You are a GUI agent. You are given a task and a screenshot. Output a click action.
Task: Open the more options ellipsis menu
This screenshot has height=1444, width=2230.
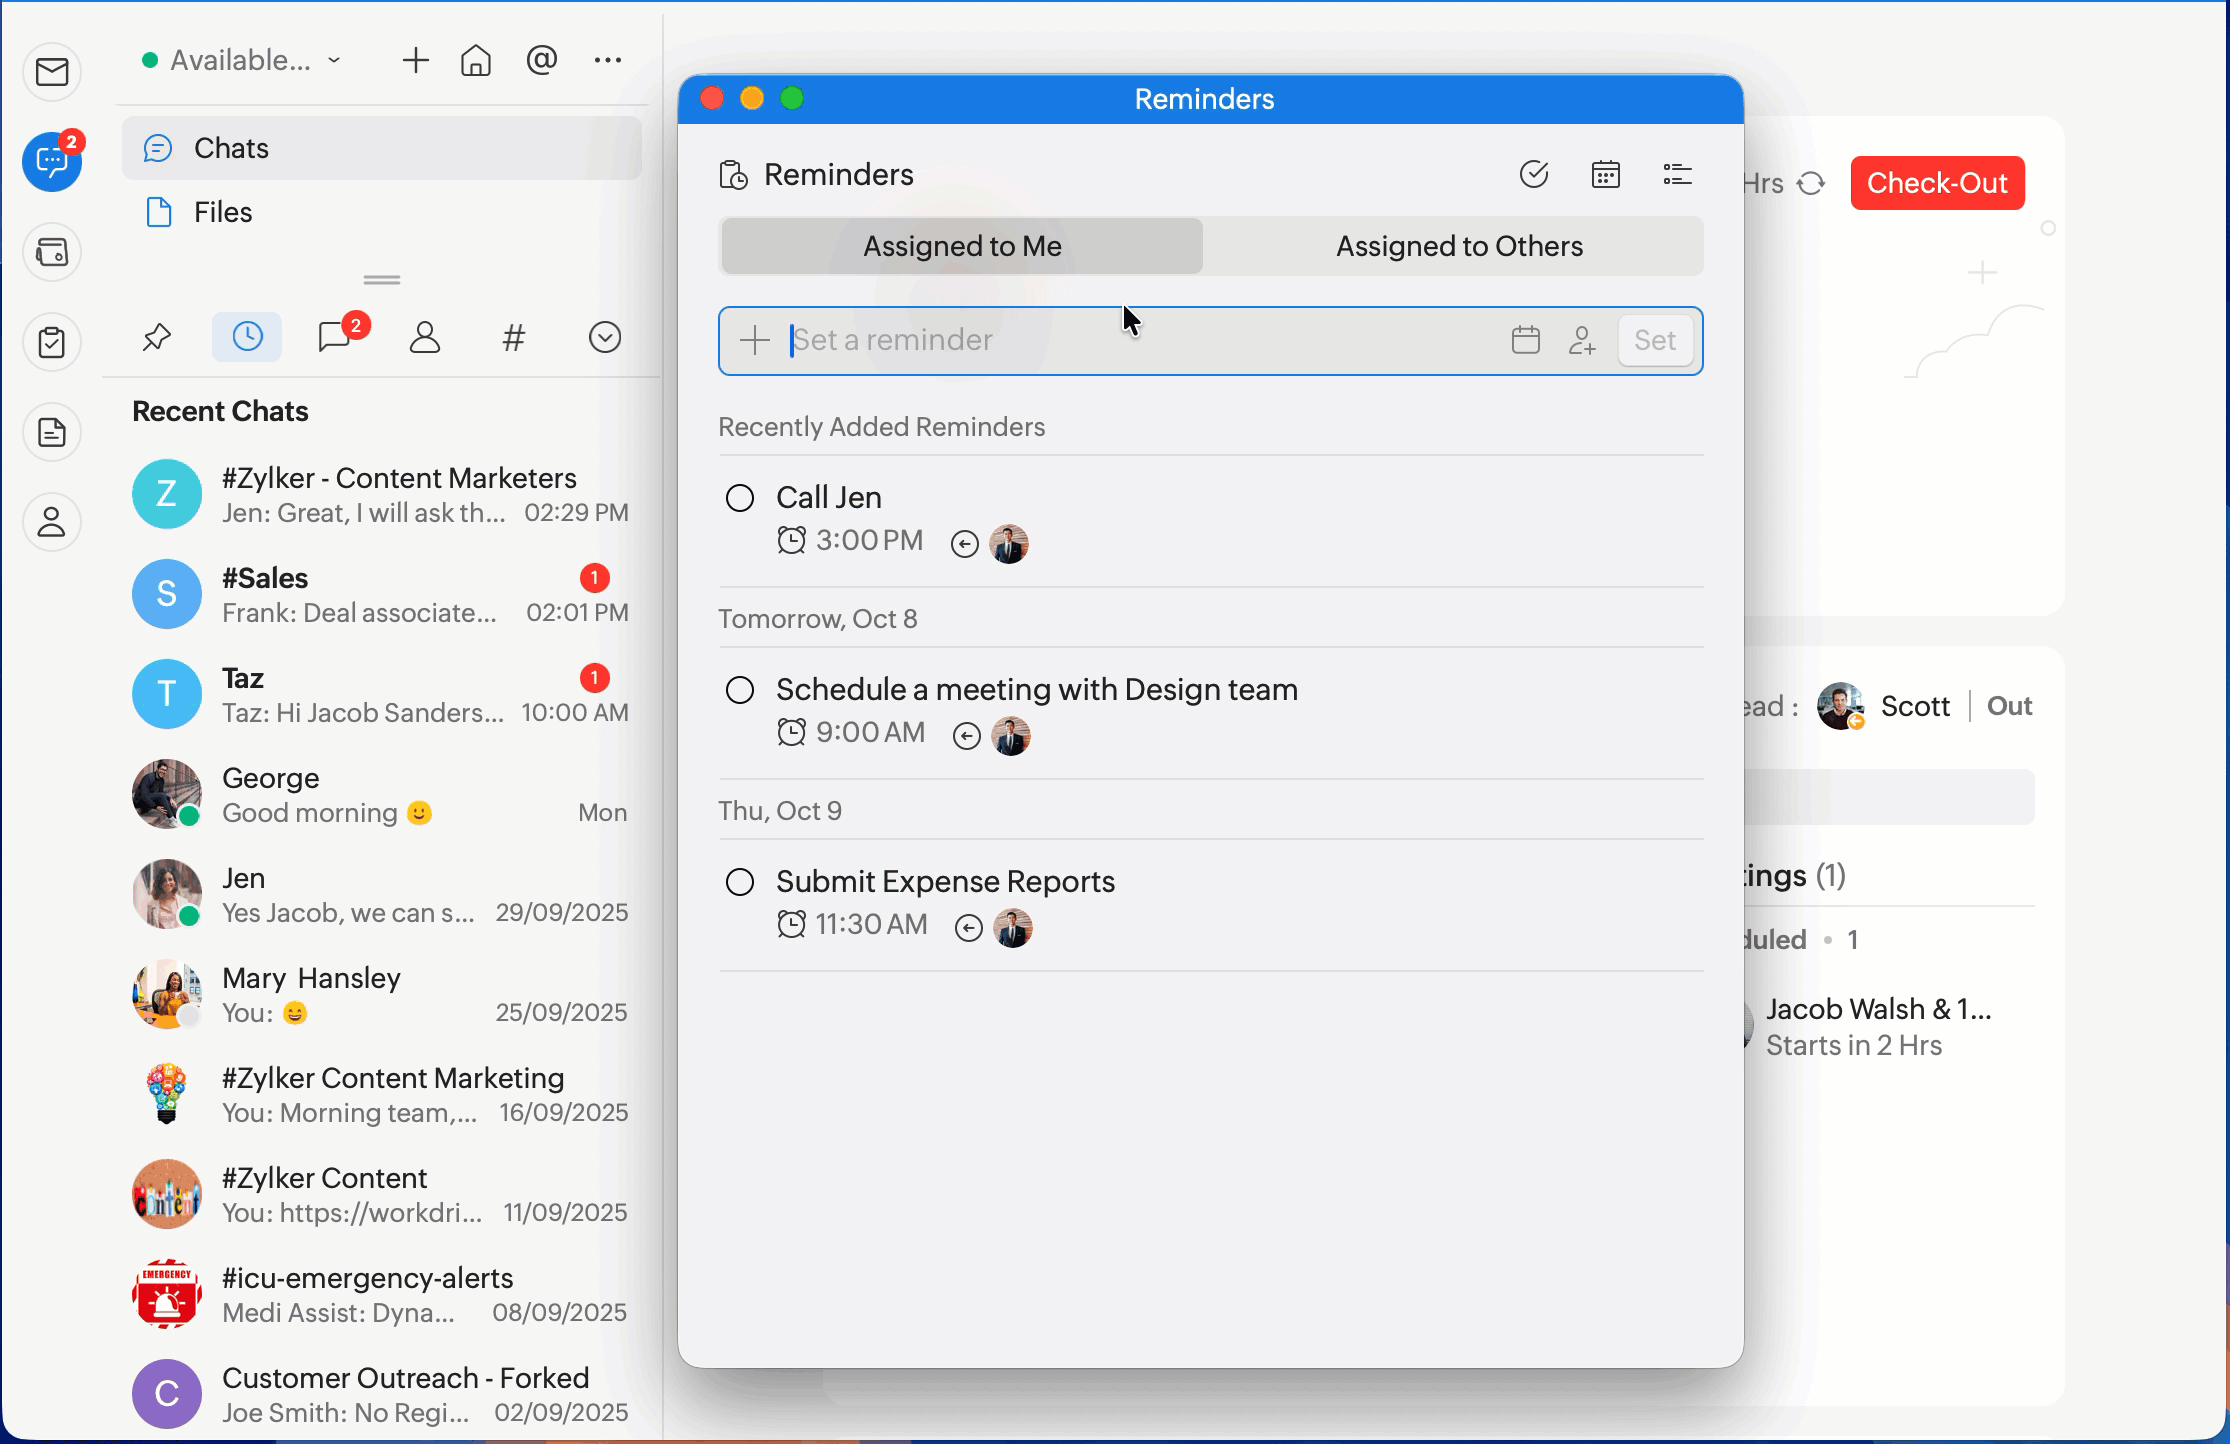click(x=608, y=61)
